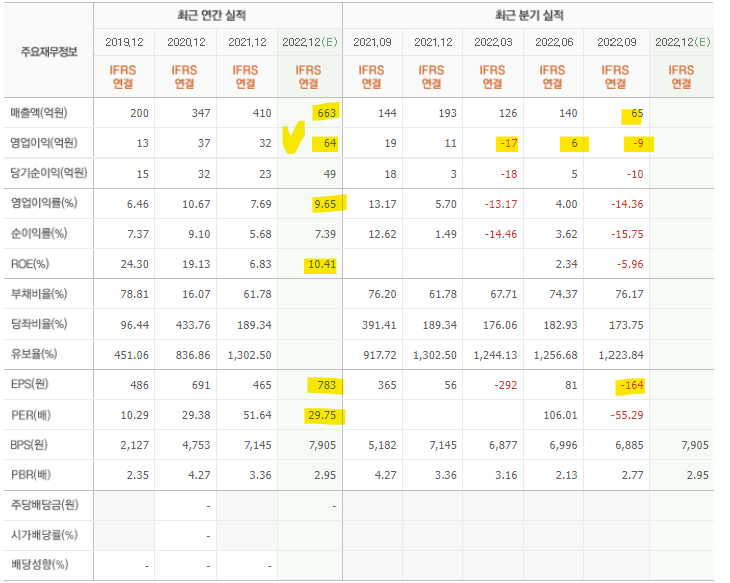Select the '영업이익(억원)' row label
730x583 pixels.
point(44,143)
